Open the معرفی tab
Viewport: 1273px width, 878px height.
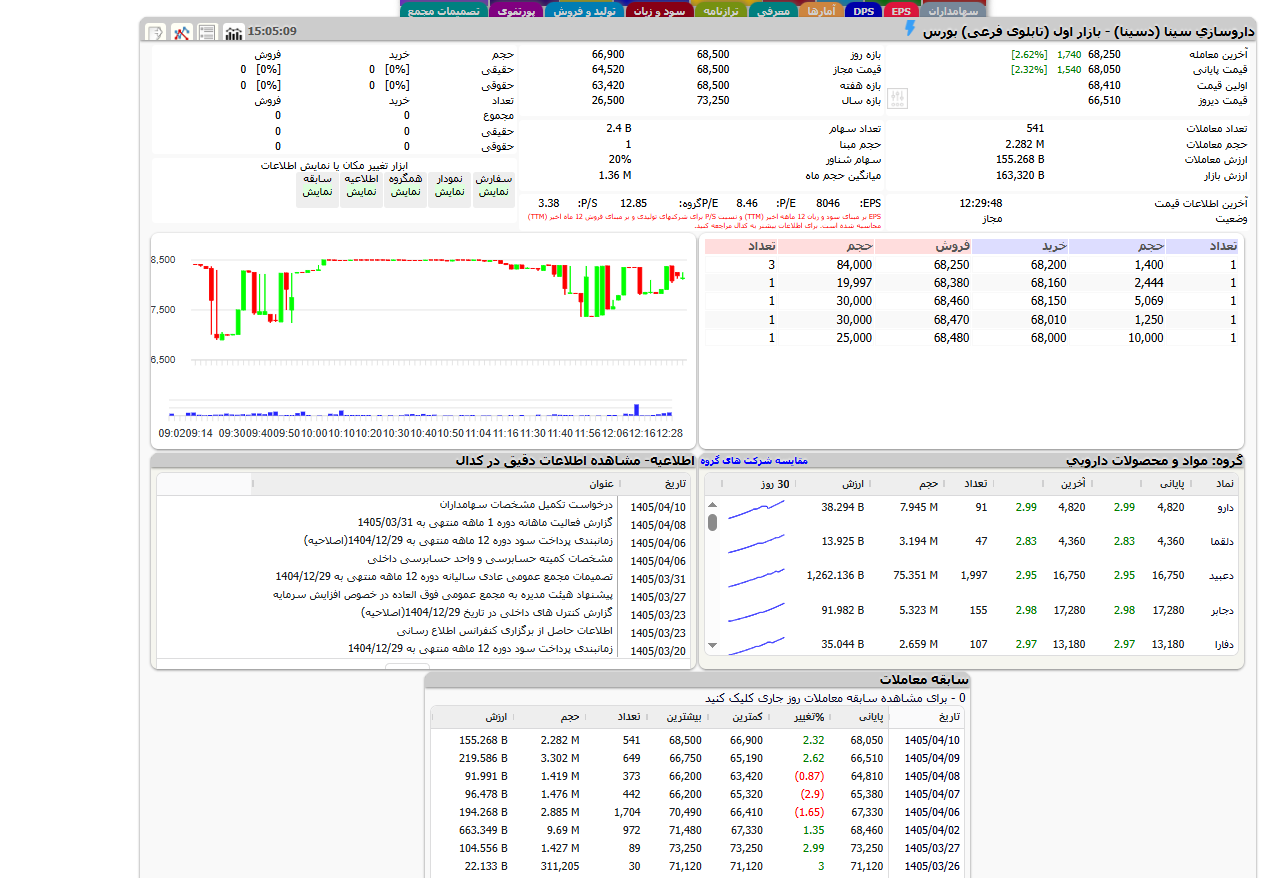(x=773, y=11)
